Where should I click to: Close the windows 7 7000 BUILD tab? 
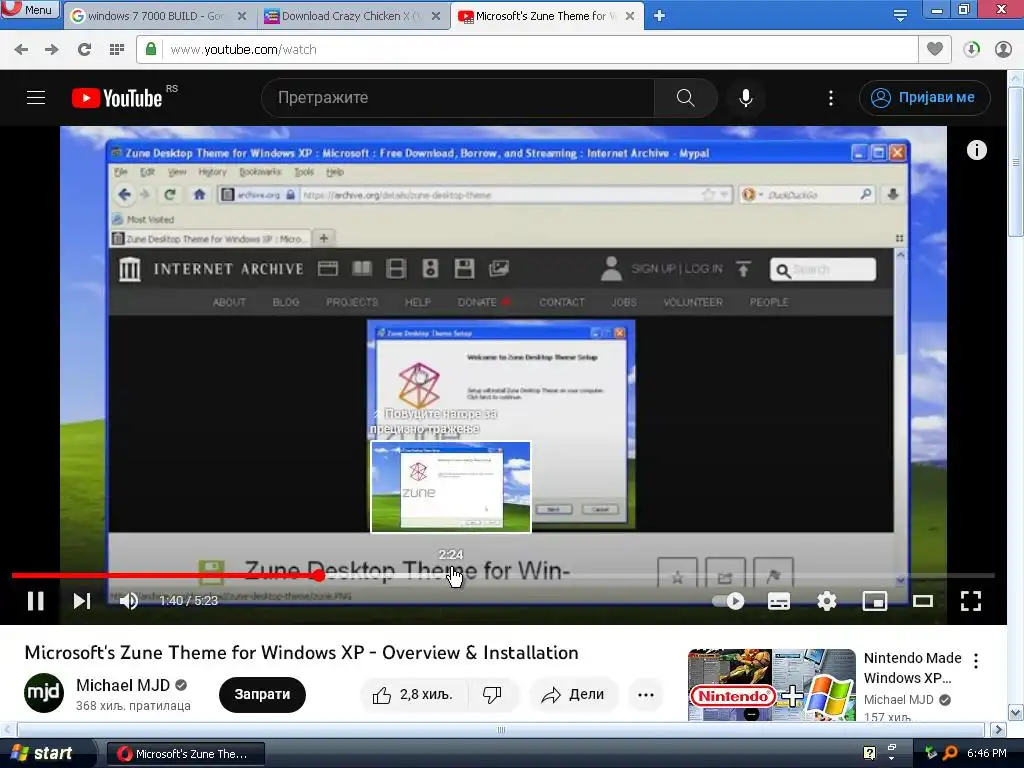(x=242, y=16)
